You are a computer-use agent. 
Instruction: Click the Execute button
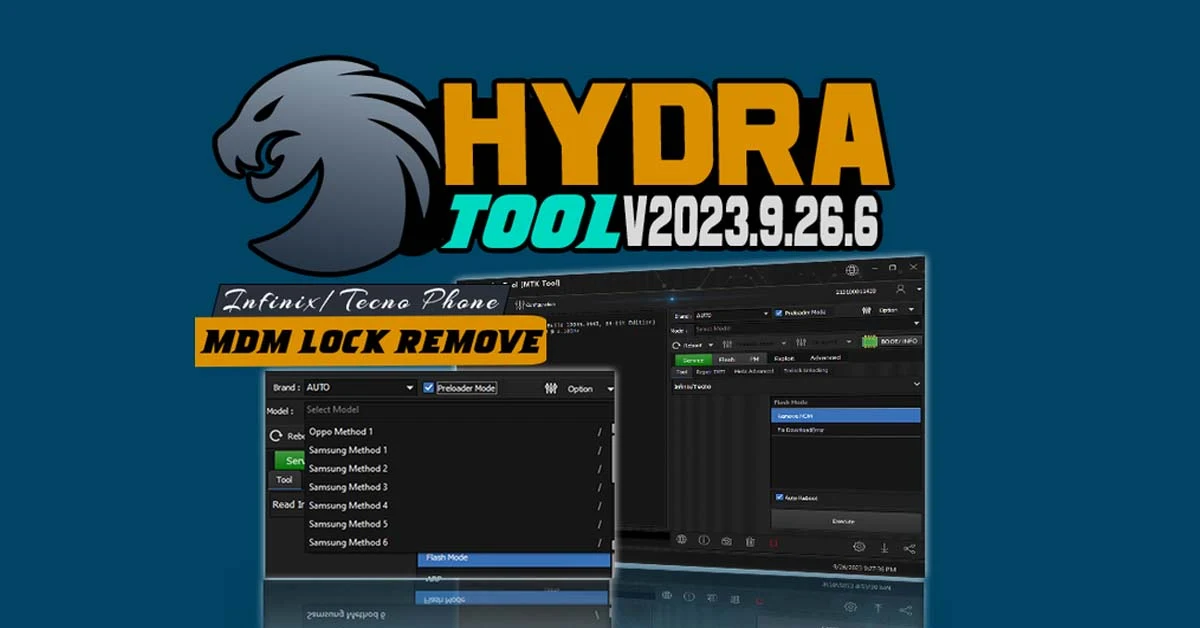(x=847, y=521)
